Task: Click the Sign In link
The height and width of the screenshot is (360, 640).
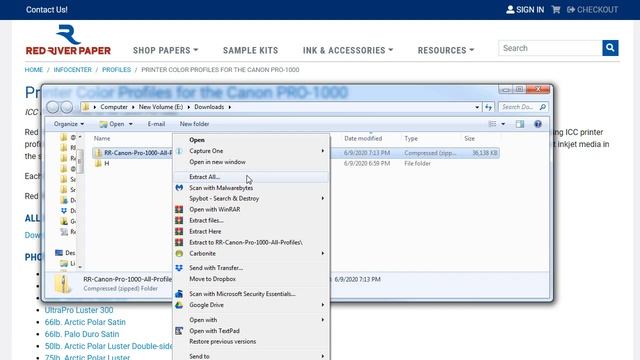Action: click(525, 9)
